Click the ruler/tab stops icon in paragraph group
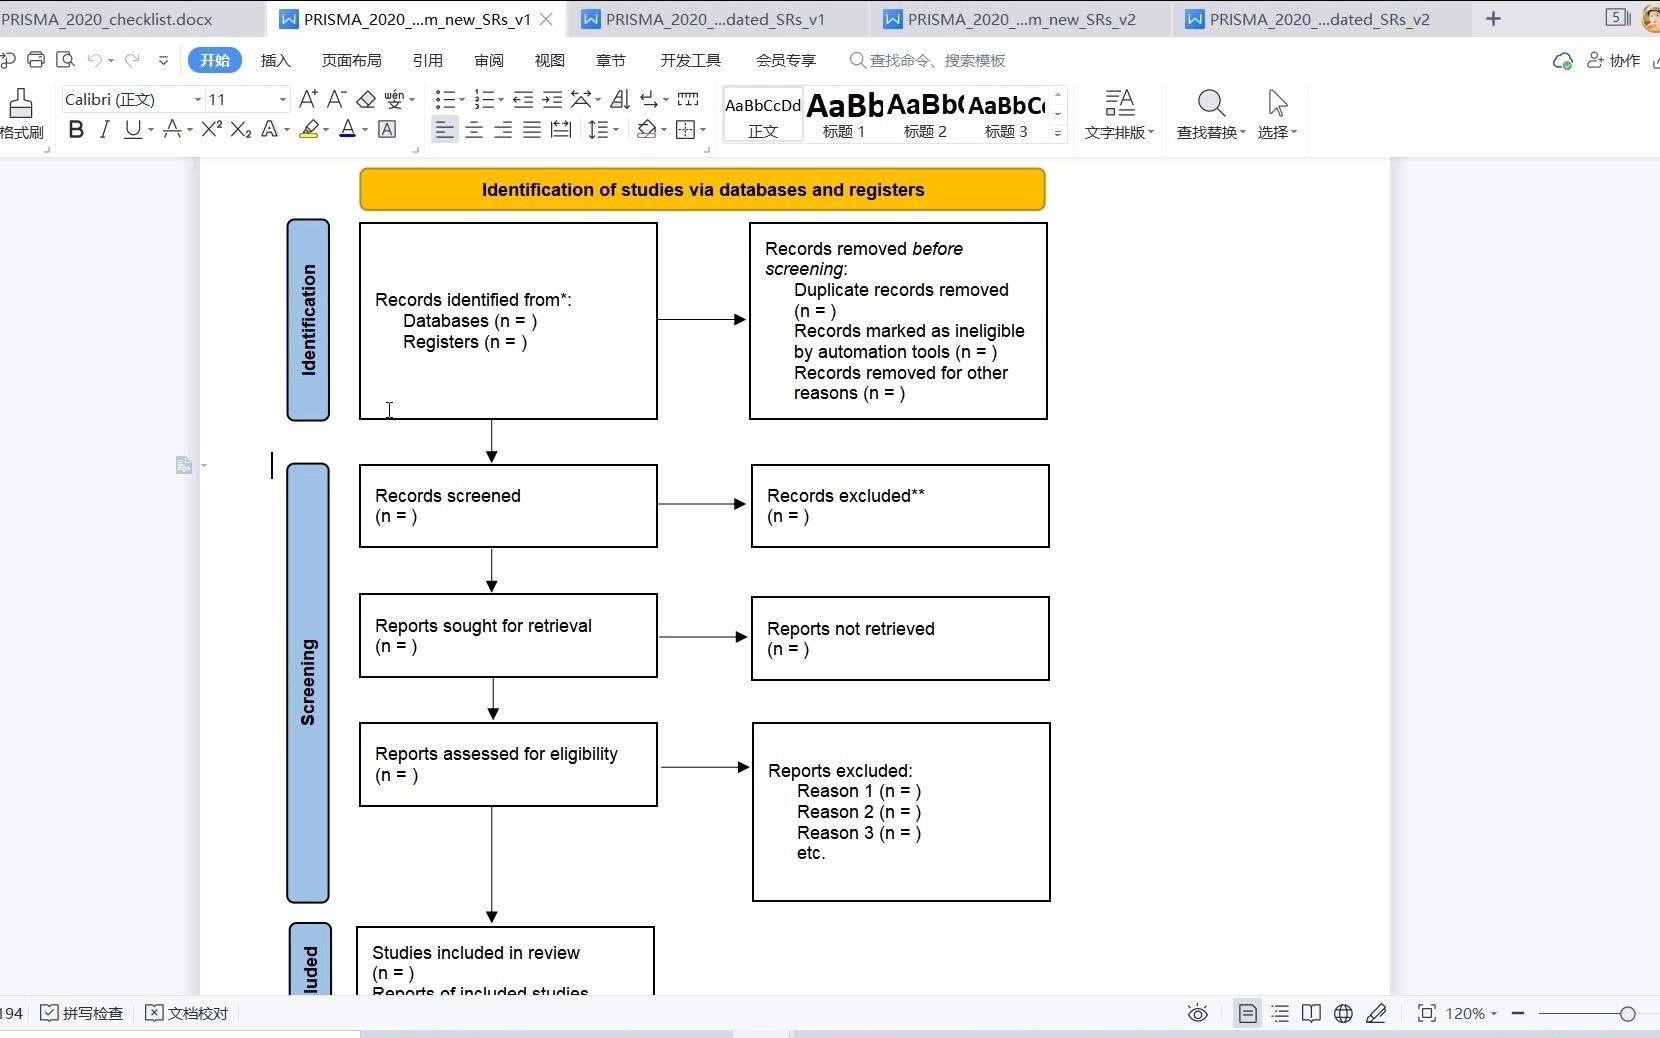 coord(688,99)
